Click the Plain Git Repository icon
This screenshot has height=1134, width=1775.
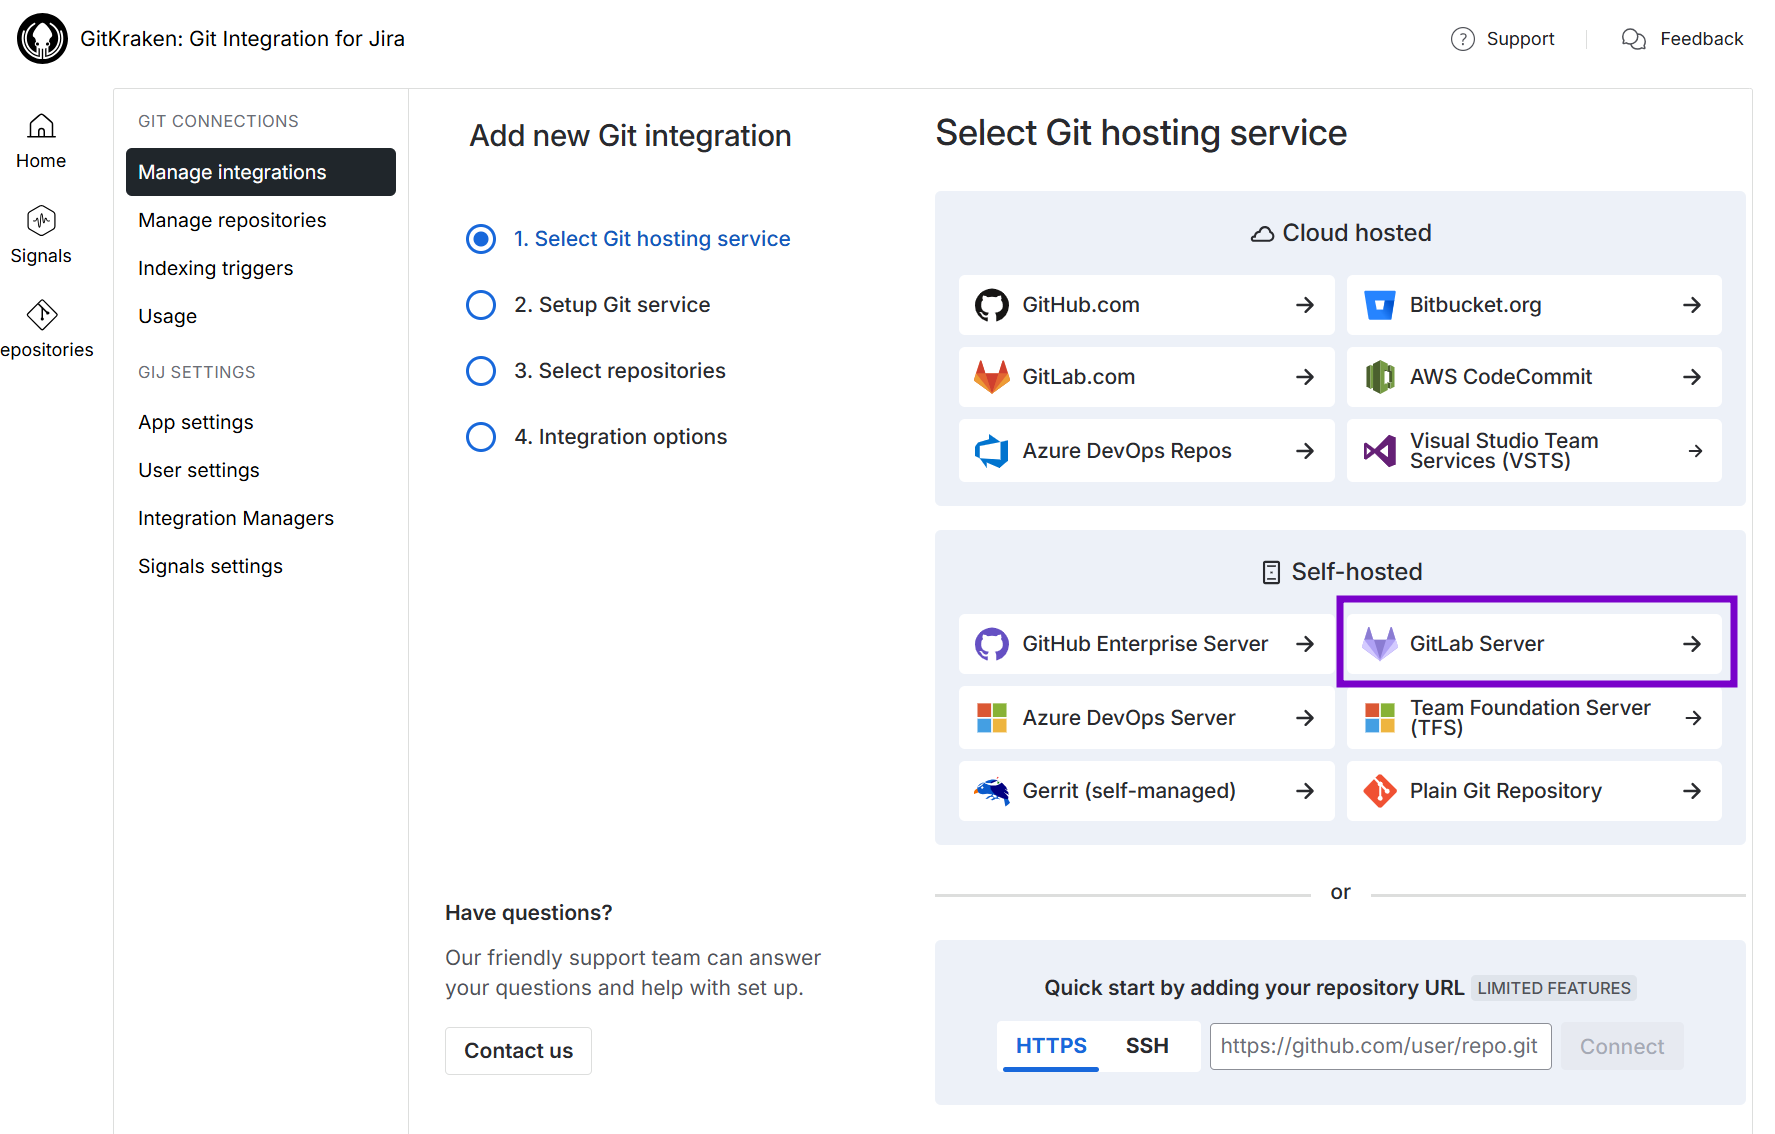[x=1379, y=791]
